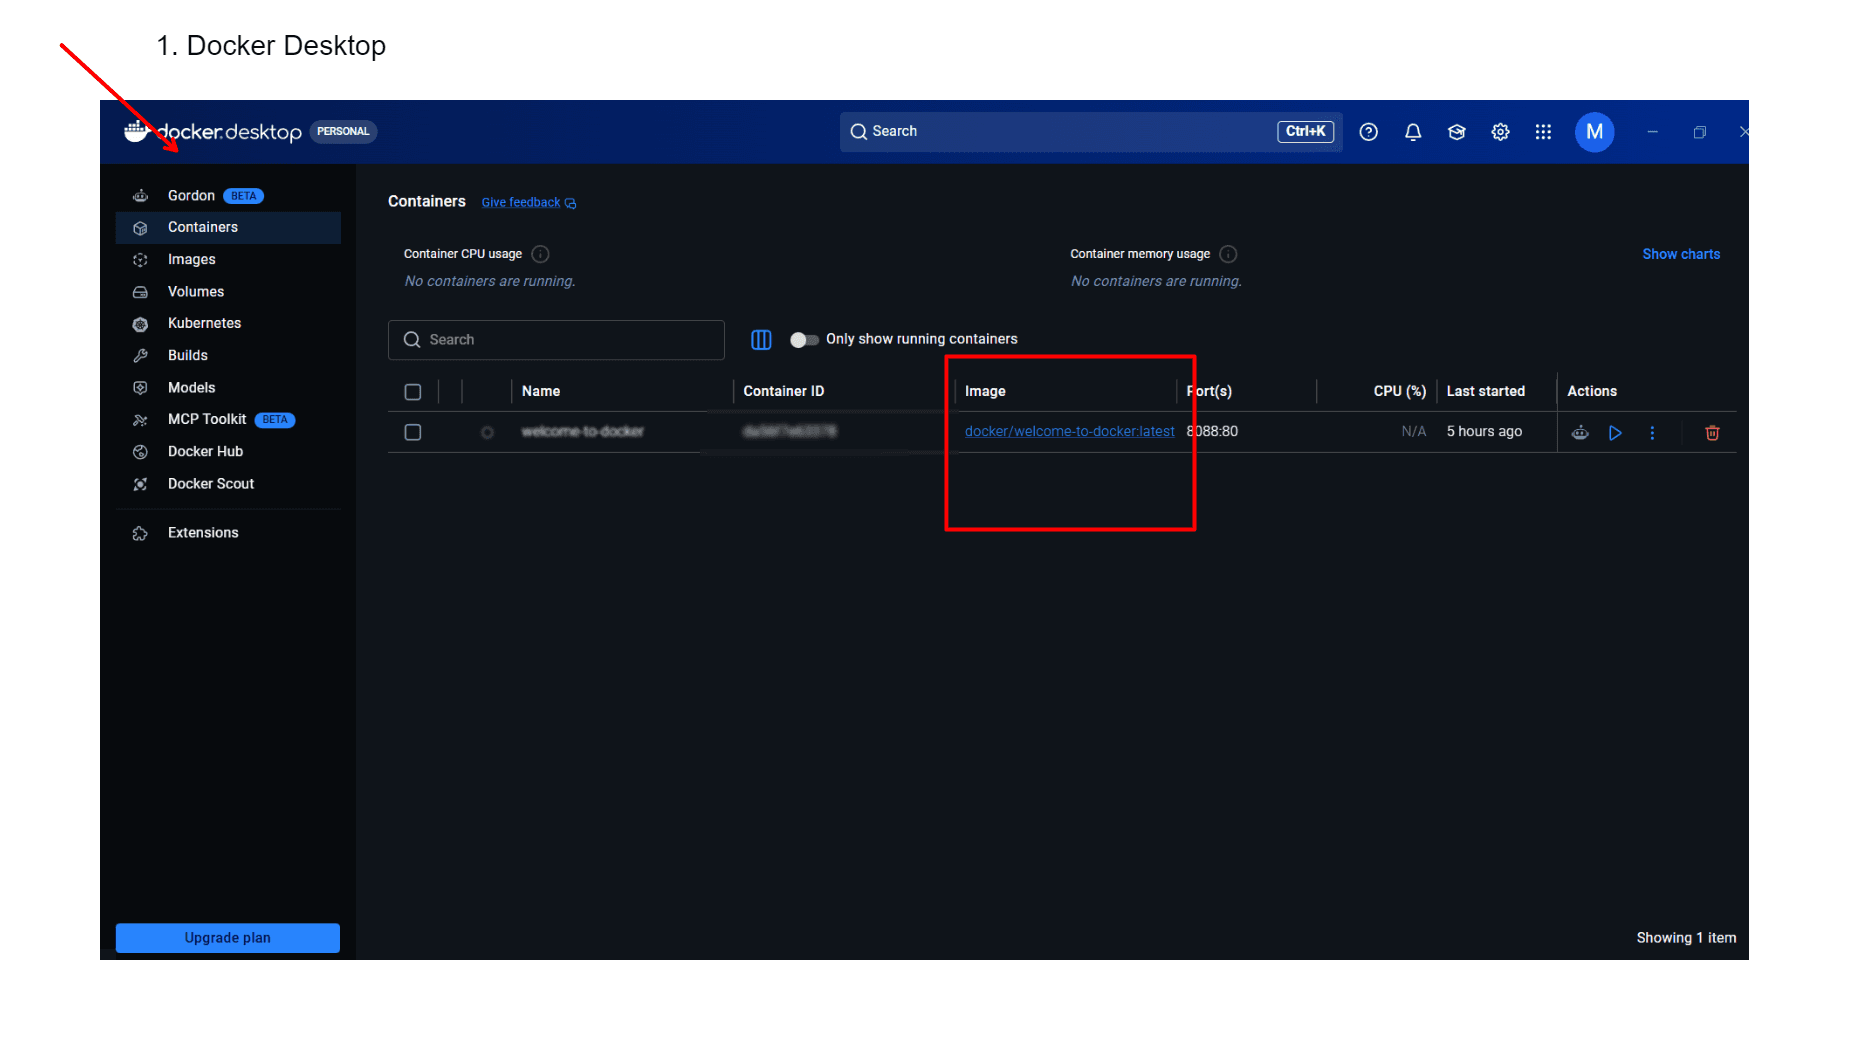Open the docker/welcome-to-docker:latest image link

coord(1069,432)
